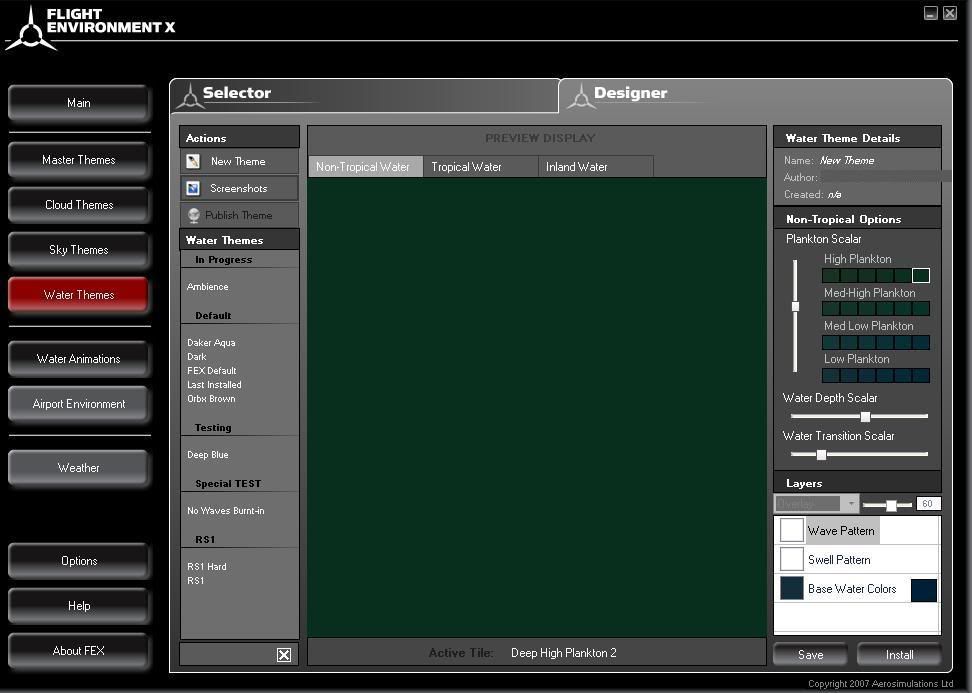Toggle the Swell Pattern layer box
Image resolution: width=972 pixels, height=693 pixels.
(791, 559)
